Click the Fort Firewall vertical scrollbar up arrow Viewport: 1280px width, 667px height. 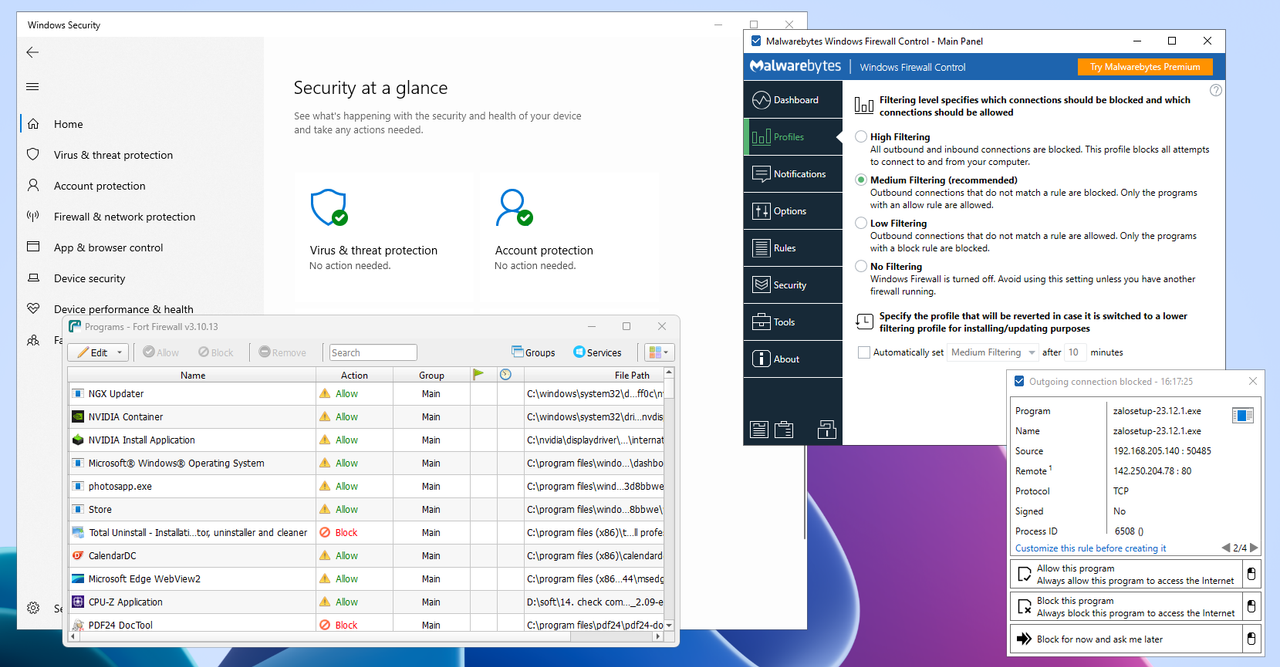[670, 374]
